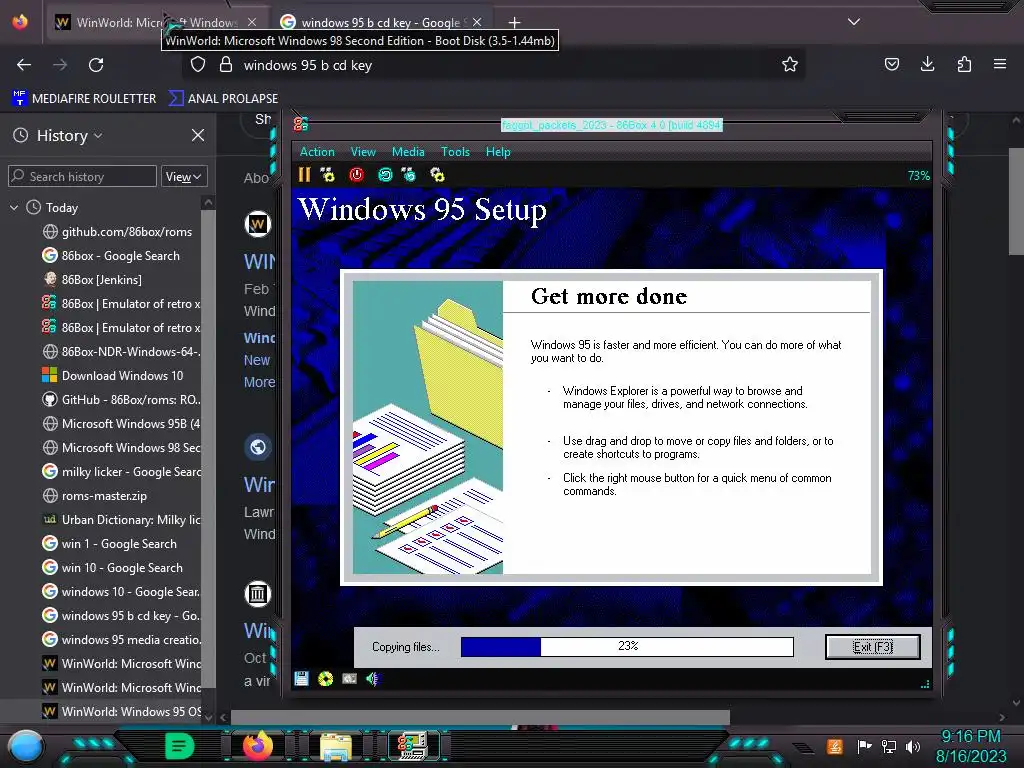Open the sidebar History switcher dropdown
The height and width of the screenshot is (768, 1024).
click(69, 135)
